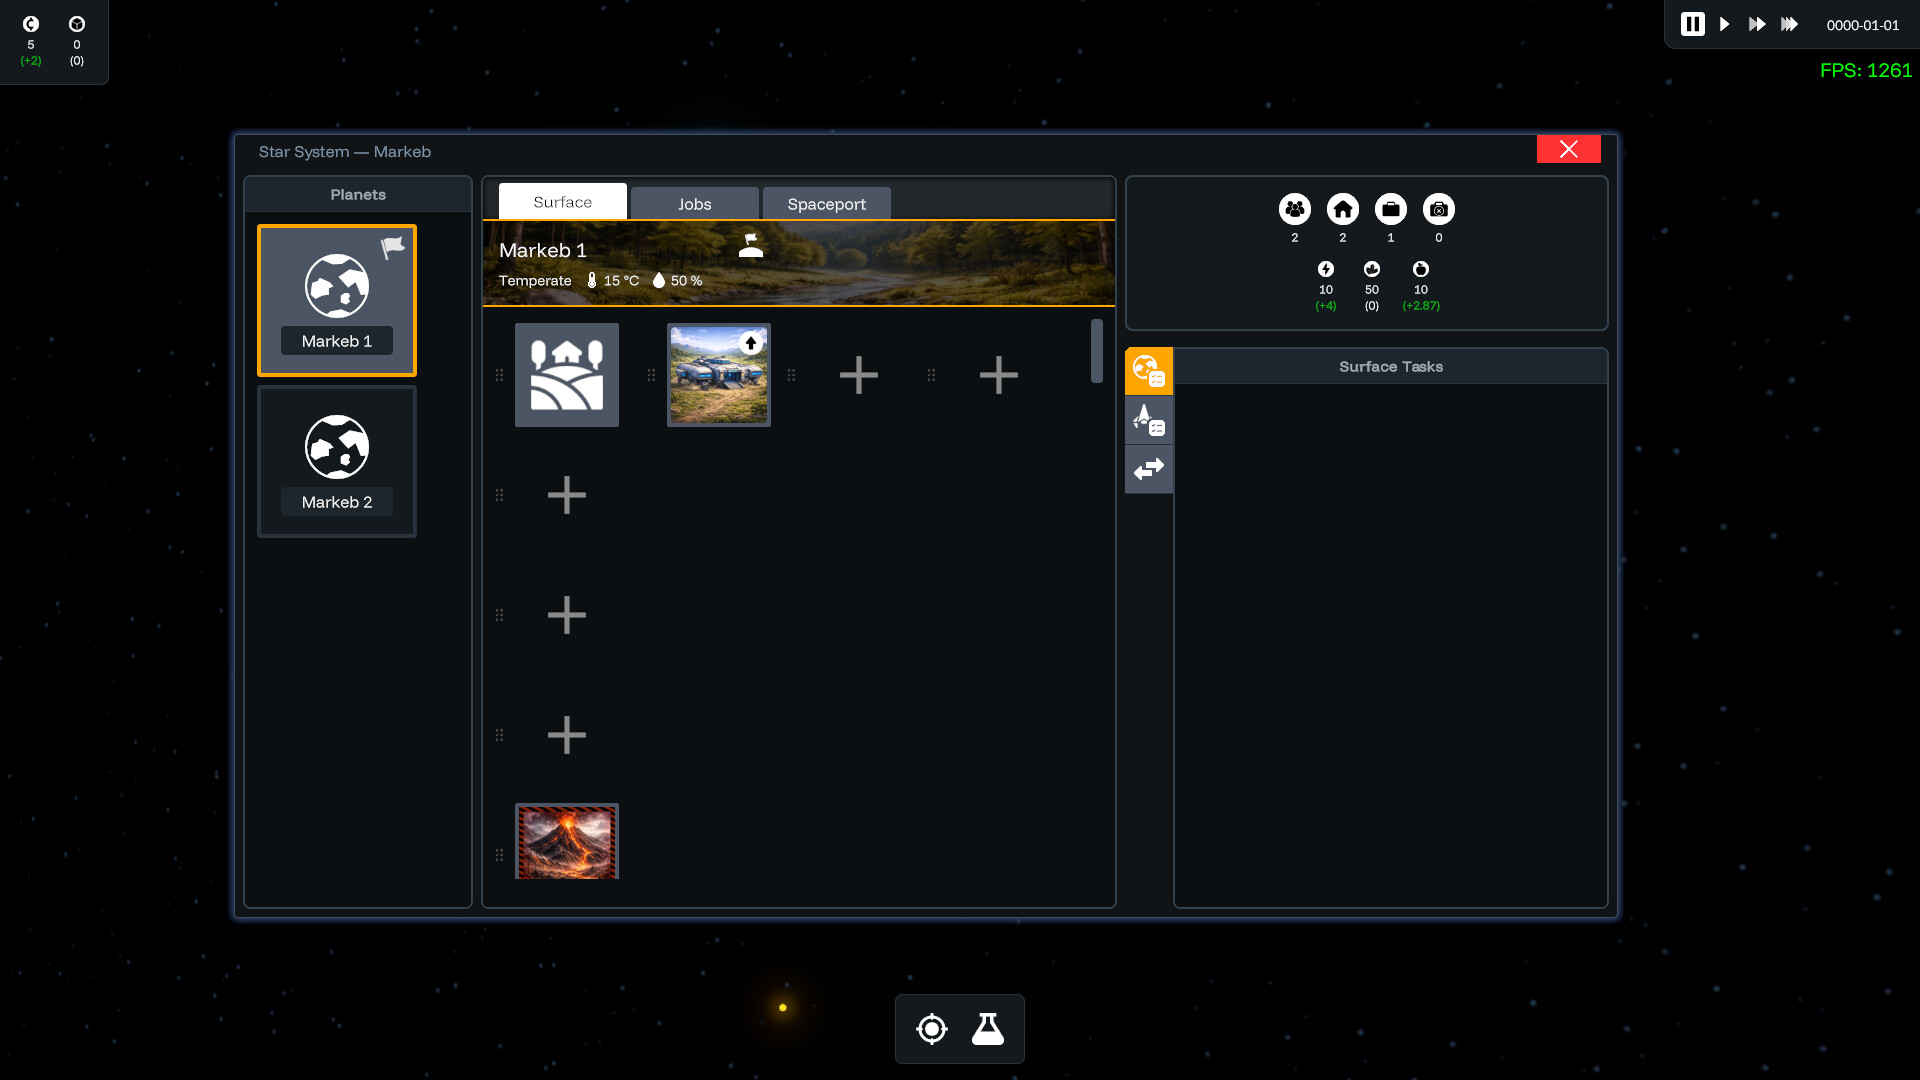Switch to the Jobs tab
Image resolution: width=1920 pixels, height=1080 pixels.
click(694, 203)
